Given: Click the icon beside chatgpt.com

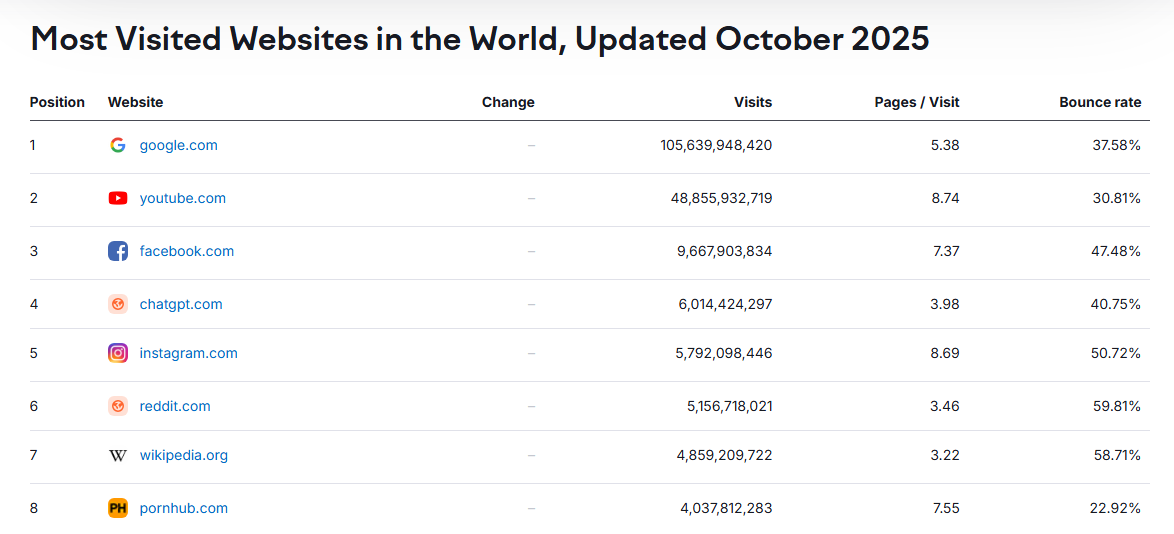Looking at the screenshot, I should [x=118, y=304].
